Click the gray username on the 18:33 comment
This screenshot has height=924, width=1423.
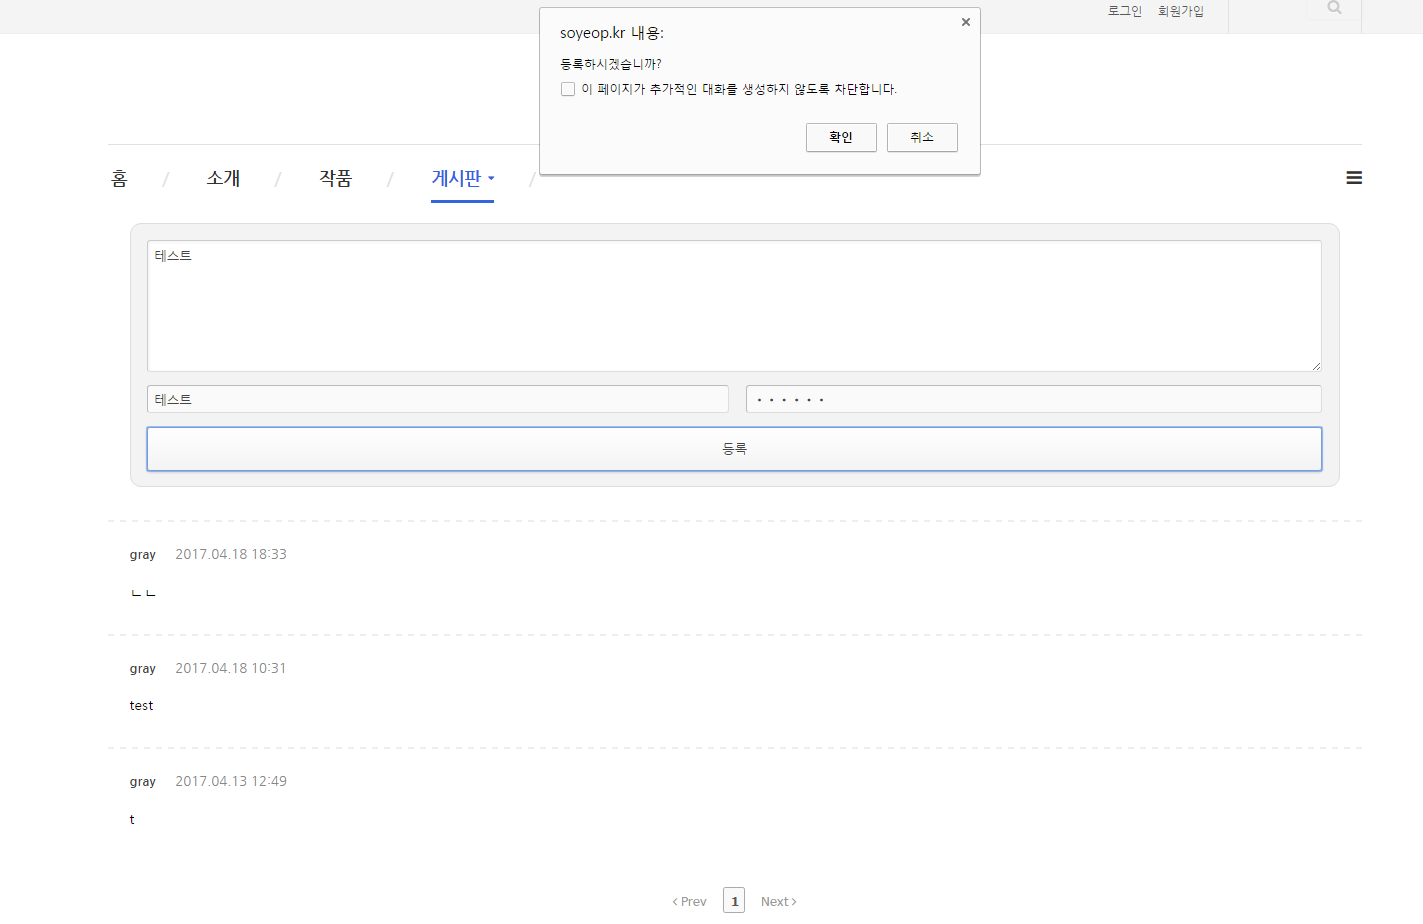point(142,554)
